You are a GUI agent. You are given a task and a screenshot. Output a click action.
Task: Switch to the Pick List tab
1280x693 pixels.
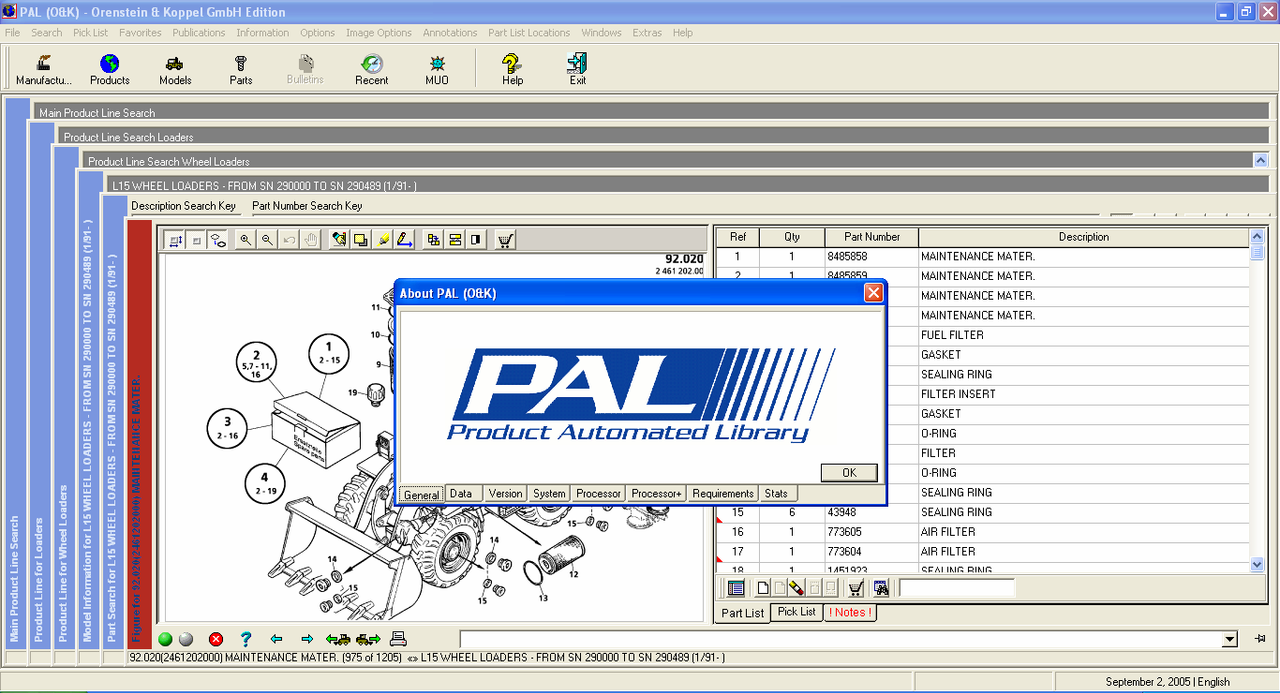click(797, 612)
